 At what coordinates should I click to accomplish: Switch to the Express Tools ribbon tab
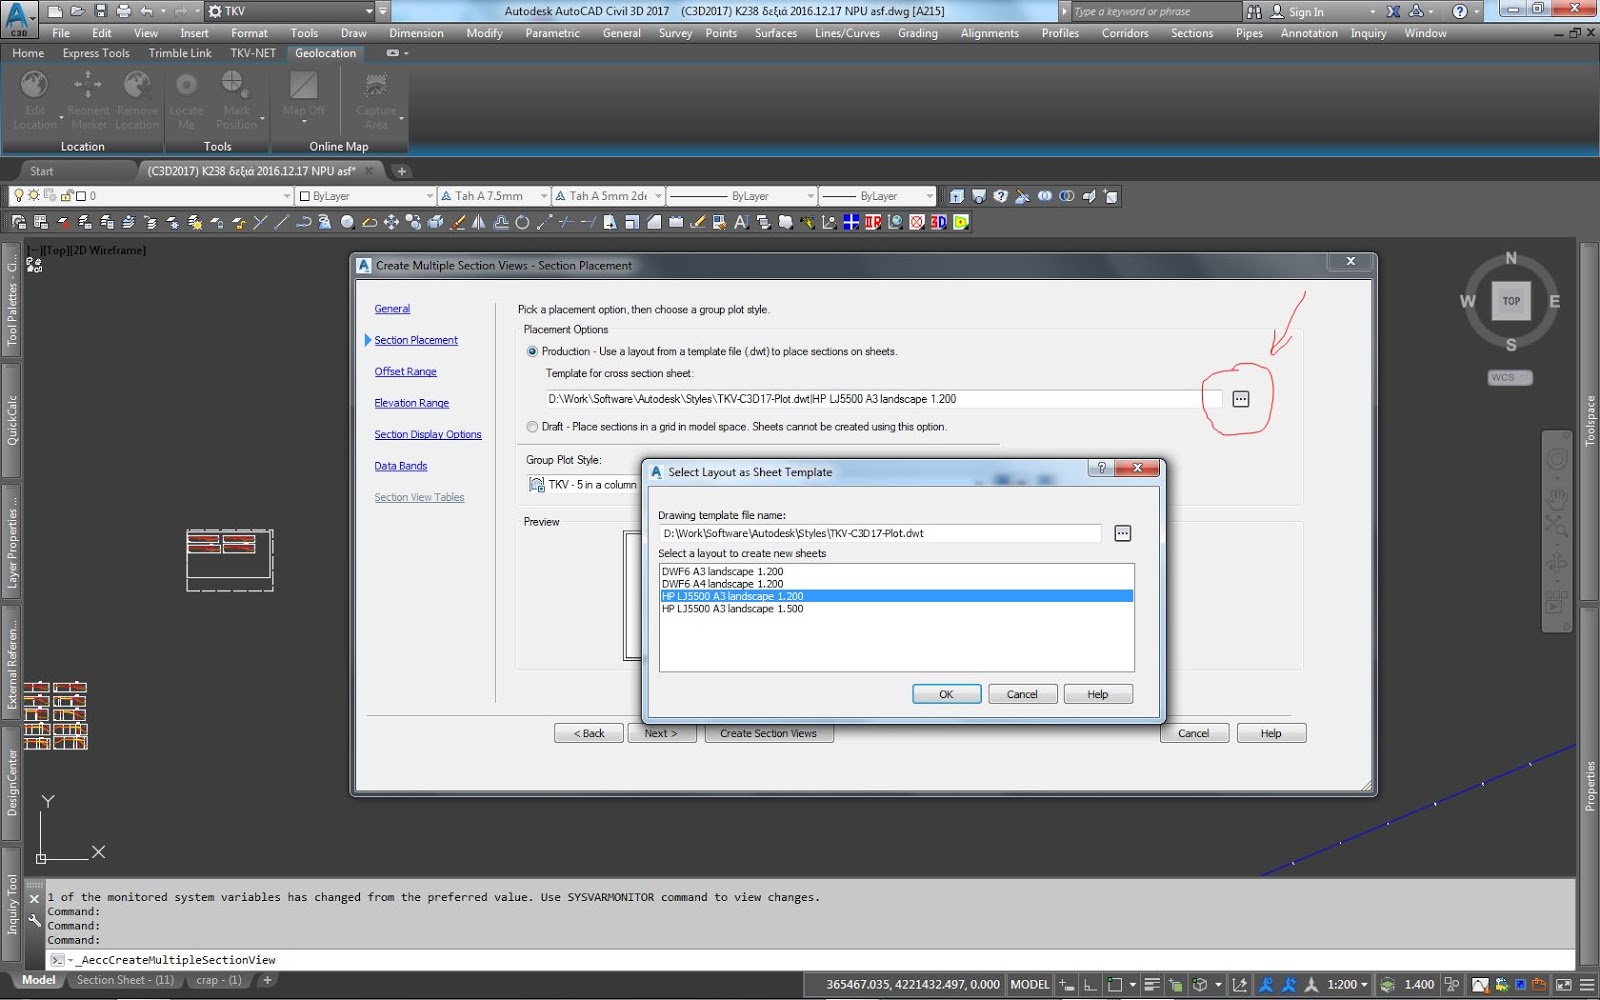tap(96, 53)
